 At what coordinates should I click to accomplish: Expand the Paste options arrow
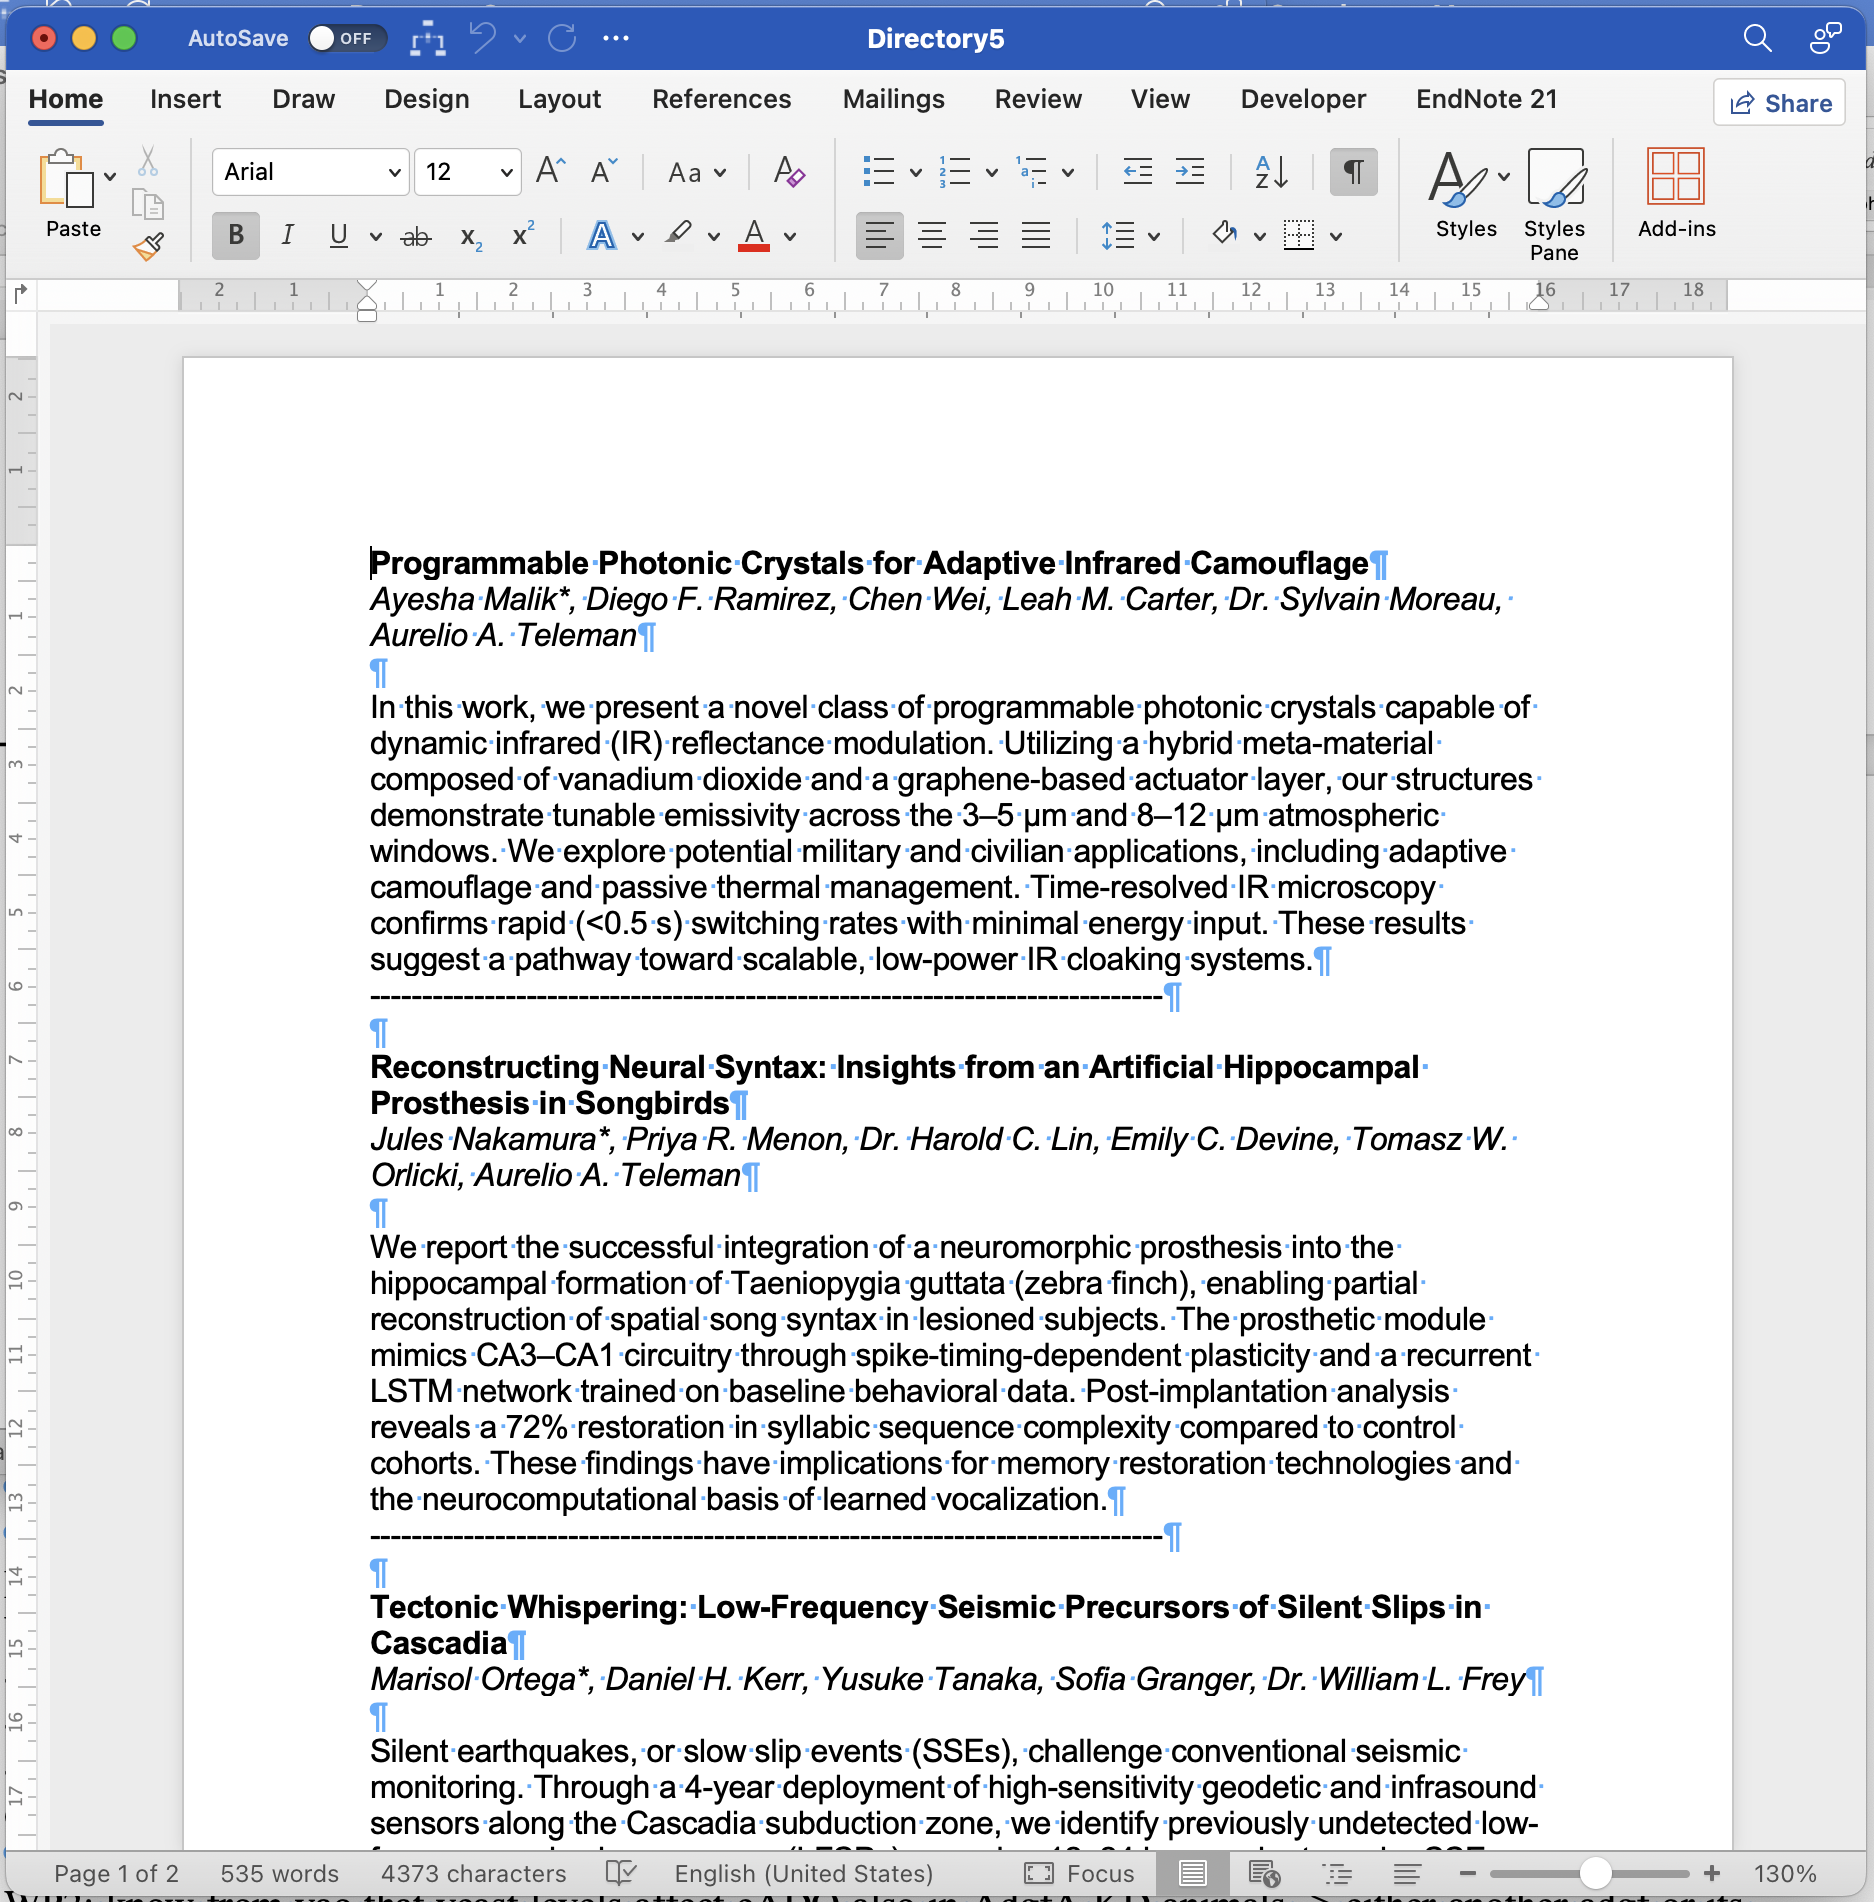pyautogui.click(x=110, y=176)
